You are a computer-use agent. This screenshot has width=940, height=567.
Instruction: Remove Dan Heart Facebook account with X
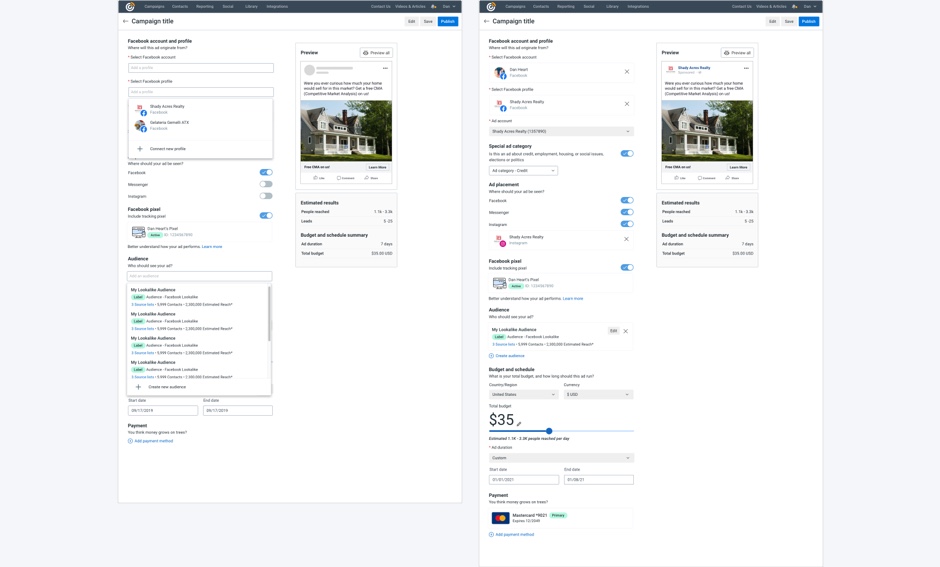coord(627,72)
